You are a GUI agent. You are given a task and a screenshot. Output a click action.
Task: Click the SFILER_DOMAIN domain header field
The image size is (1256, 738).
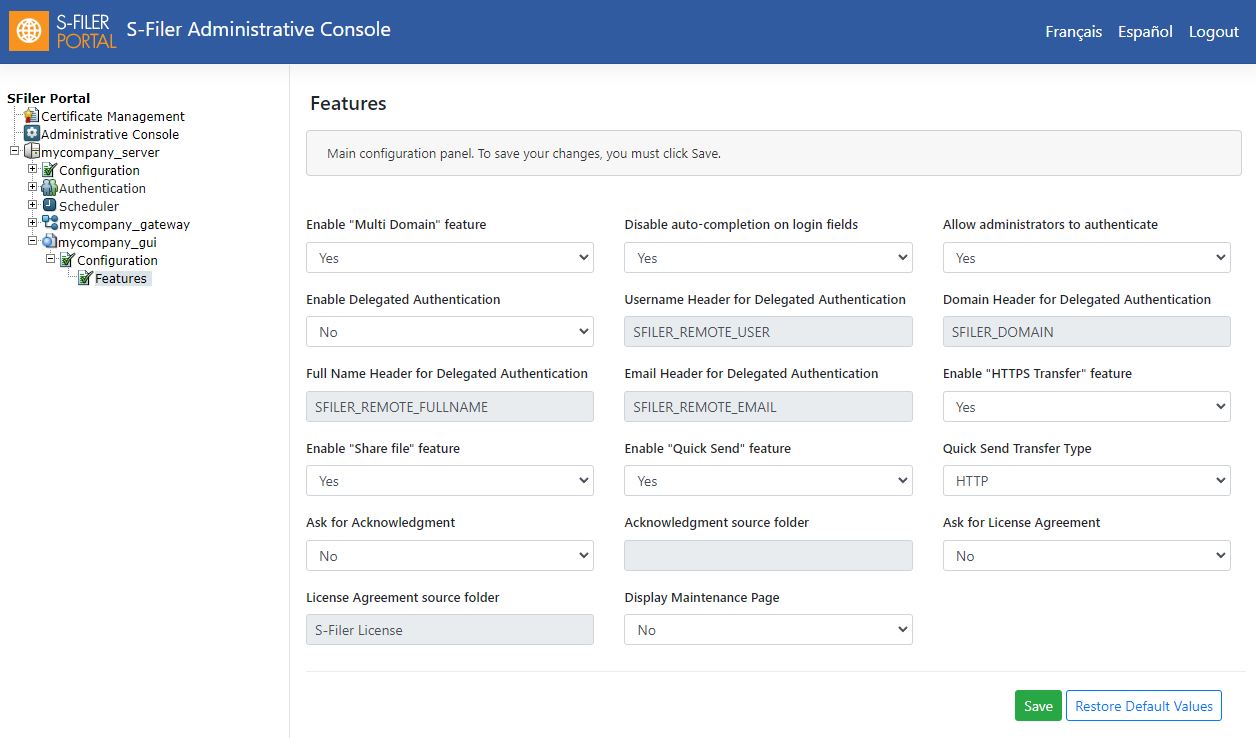point(1087,332)
